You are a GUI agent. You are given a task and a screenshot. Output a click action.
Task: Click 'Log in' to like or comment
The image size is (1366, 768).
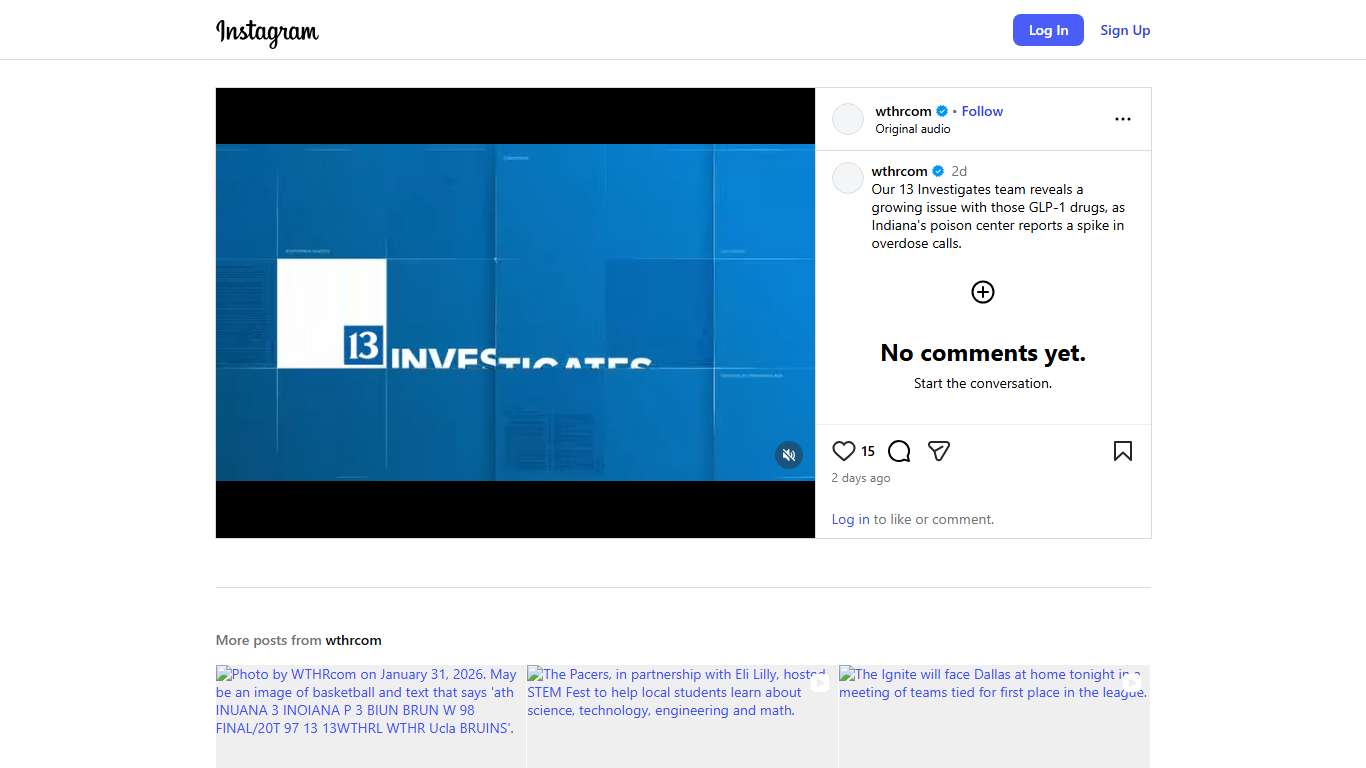850,519
